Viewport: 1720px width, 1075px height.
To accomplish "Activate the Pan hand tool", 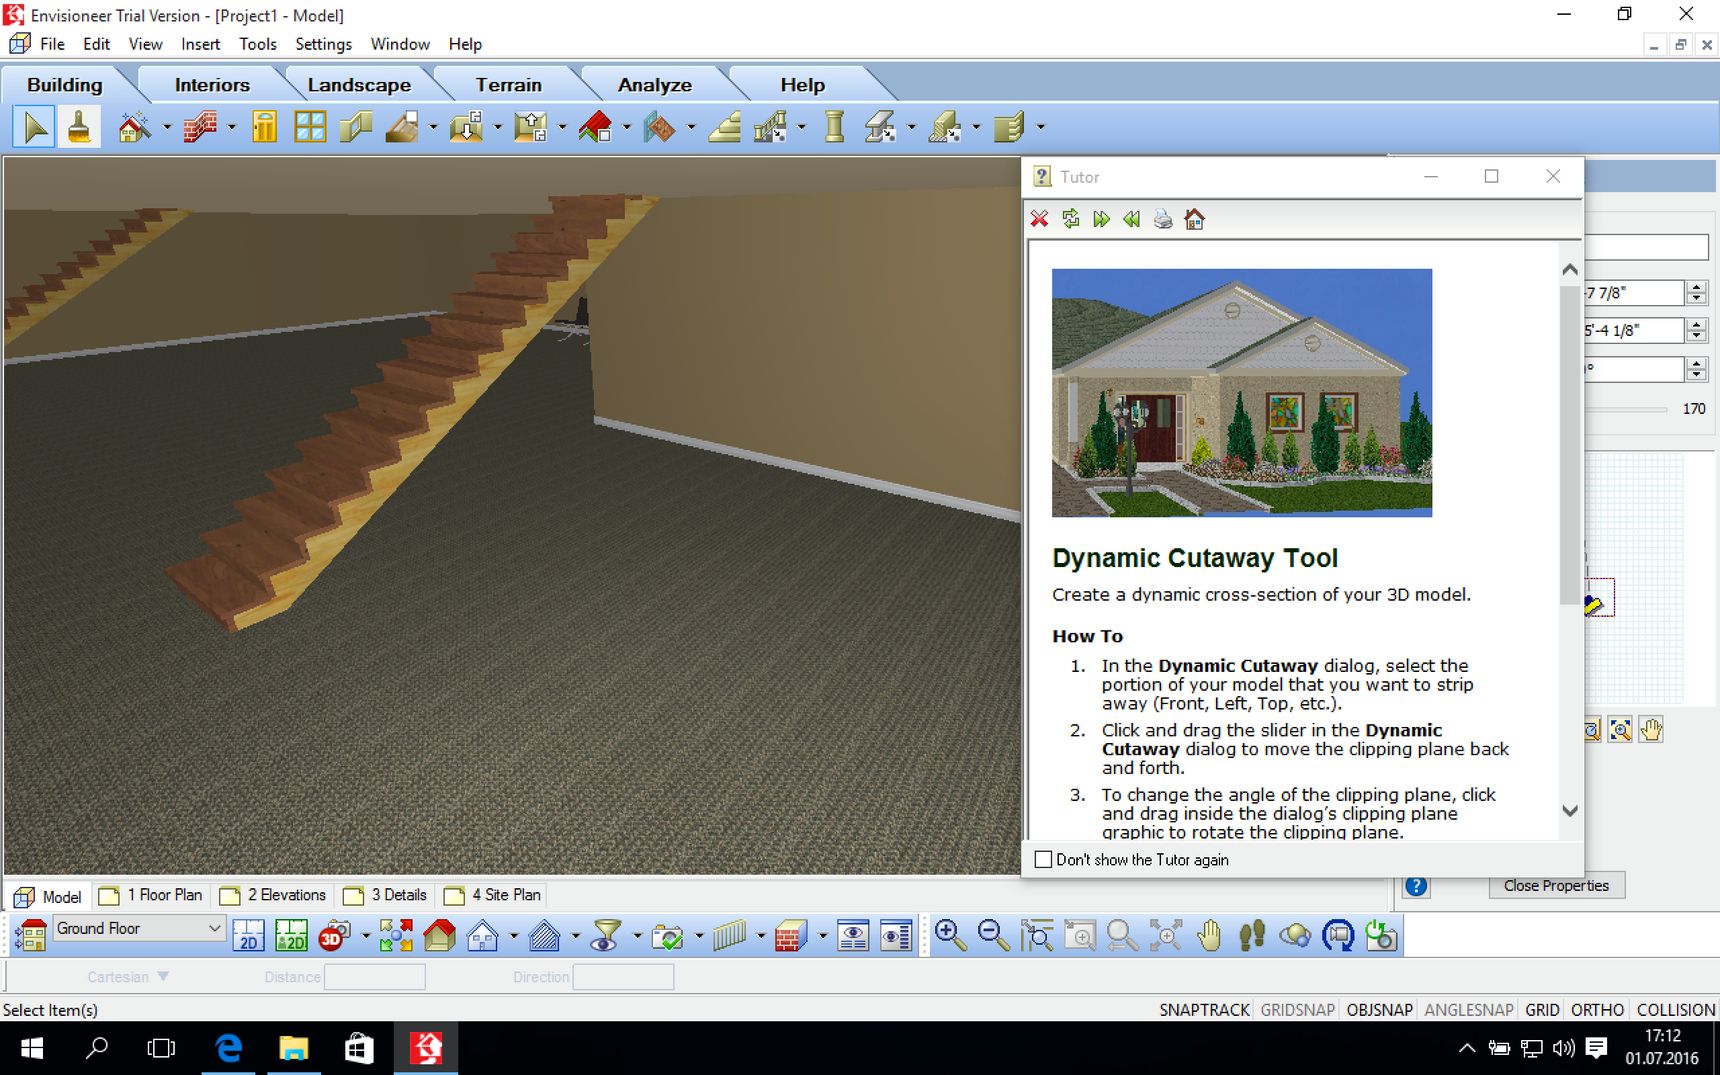I will pyautogui.click(x=1209, y=936).
